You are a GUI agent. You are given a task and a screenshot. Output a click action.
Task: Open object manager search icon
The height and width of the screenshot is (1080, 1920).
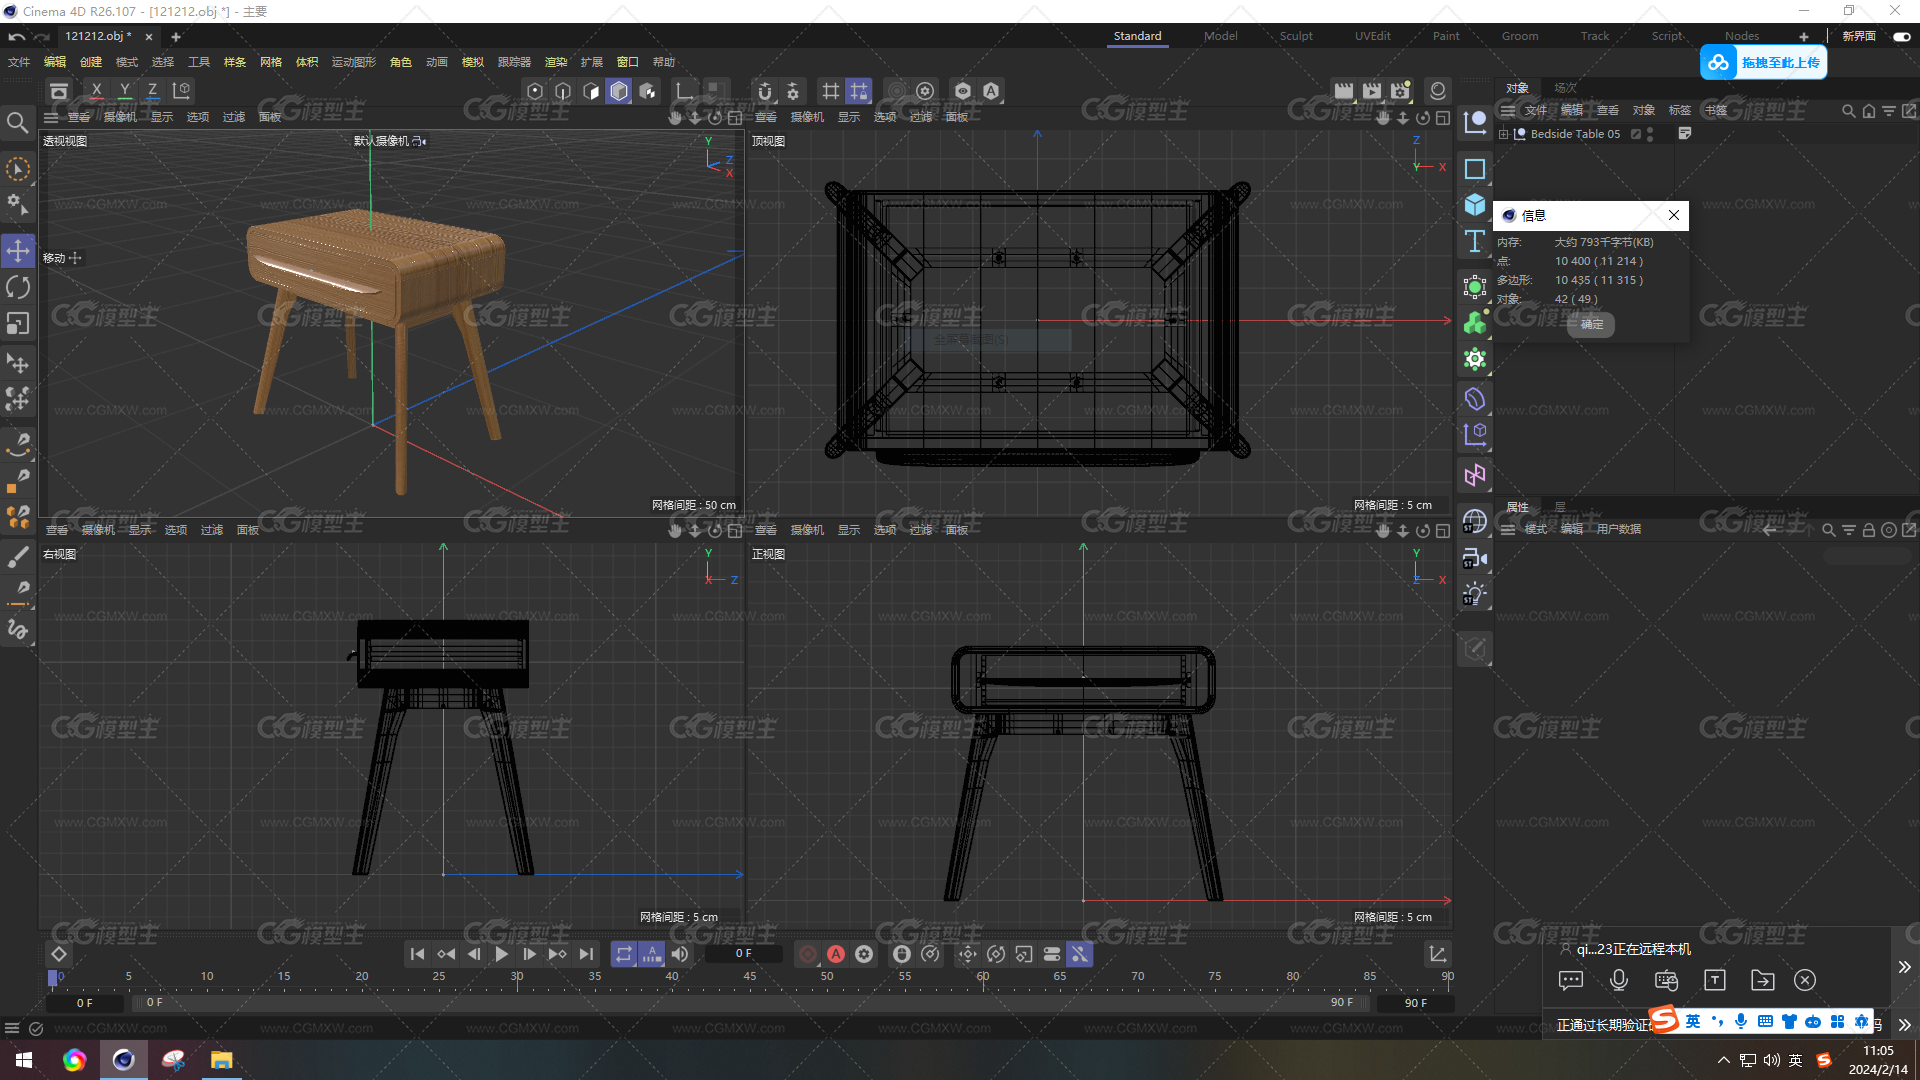pyautogui.click(x=1849, y=111)
